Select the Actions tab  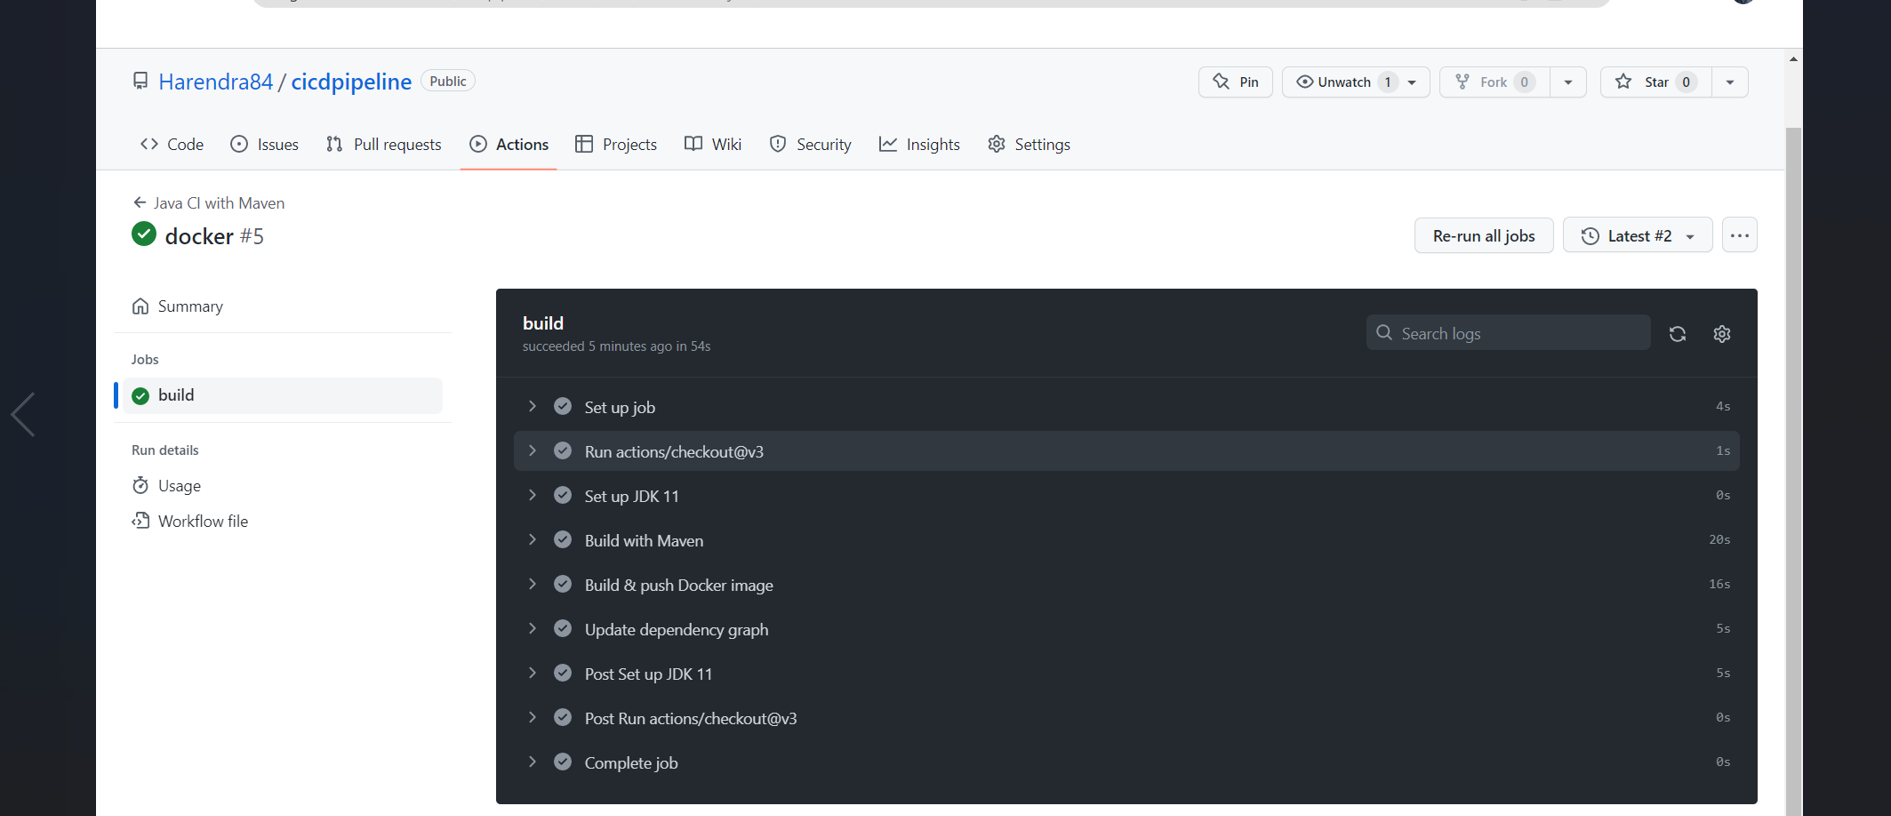coord(509,144)
